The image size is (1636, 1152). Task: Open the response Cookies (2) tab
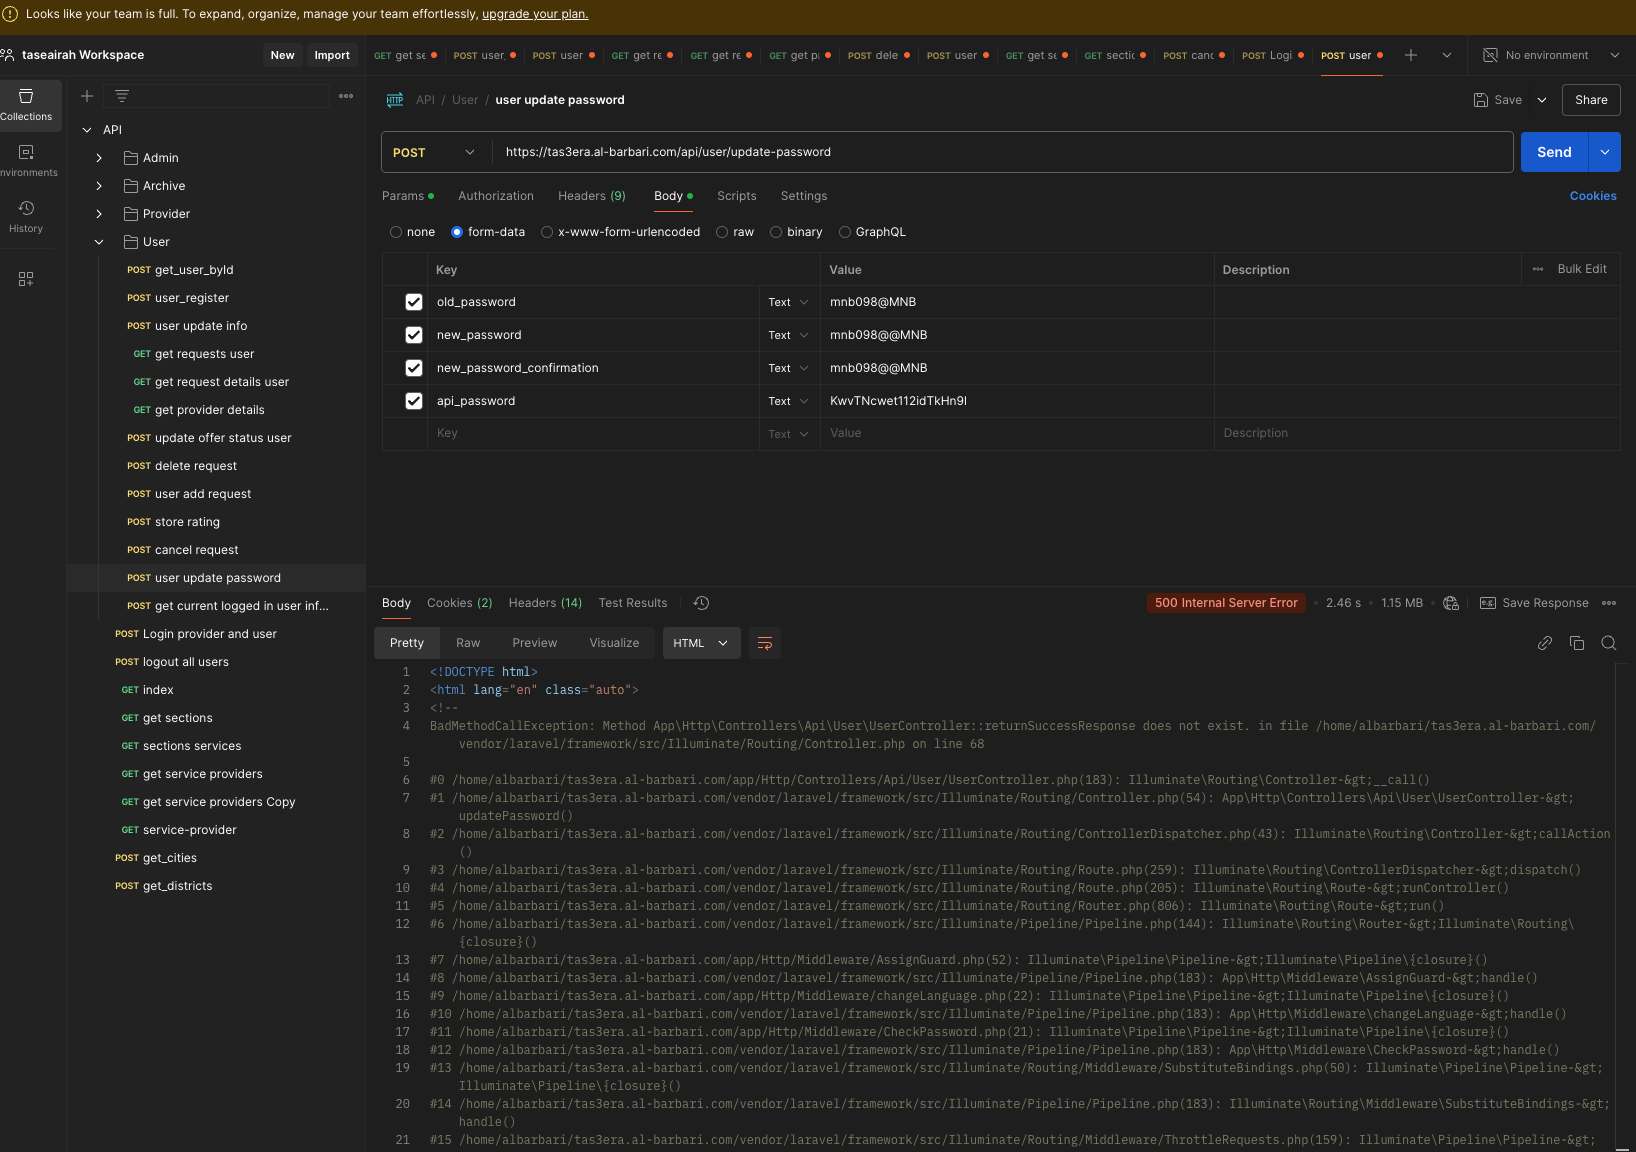tap(460, 603)
